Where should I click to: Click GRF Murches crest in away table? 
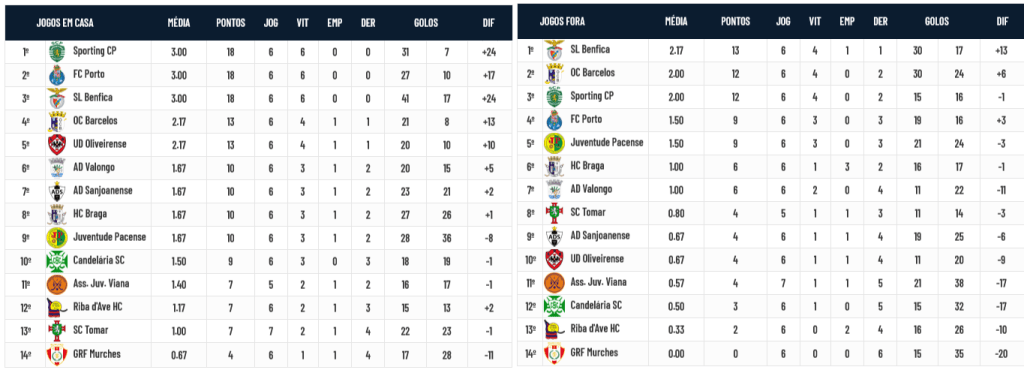(554, 354)
